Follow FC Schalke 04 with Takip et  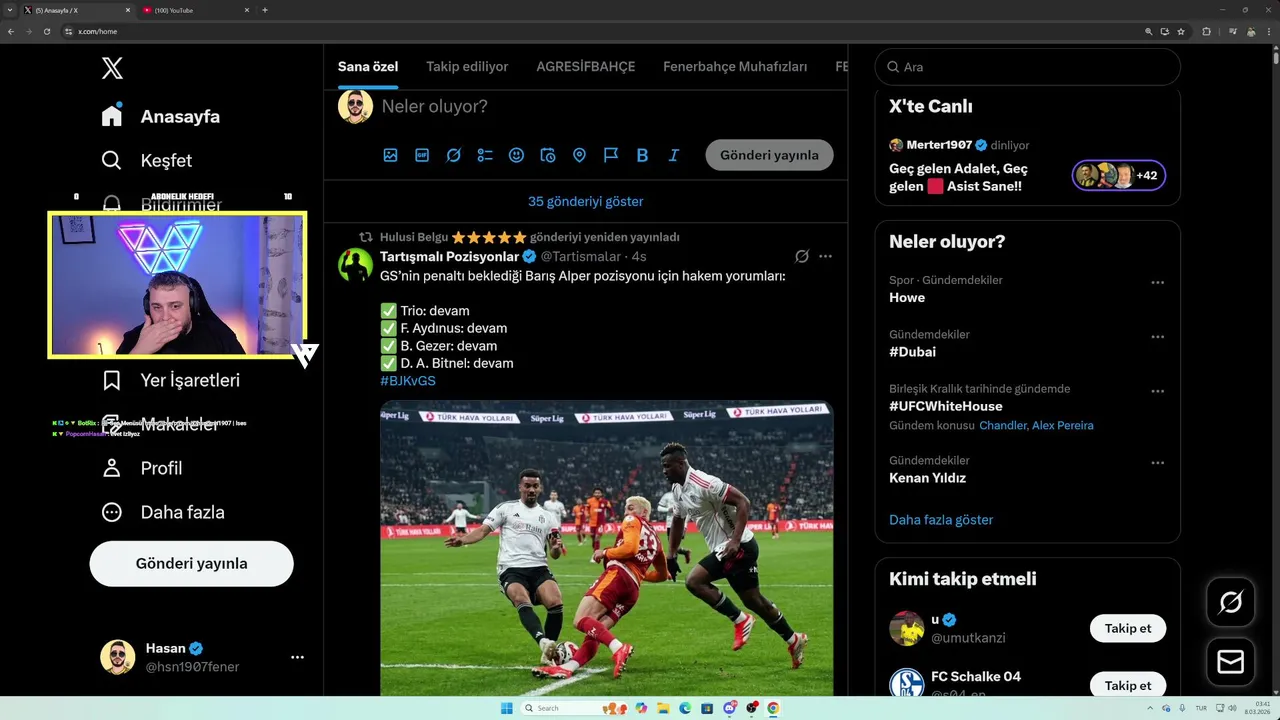(1128, 685)
